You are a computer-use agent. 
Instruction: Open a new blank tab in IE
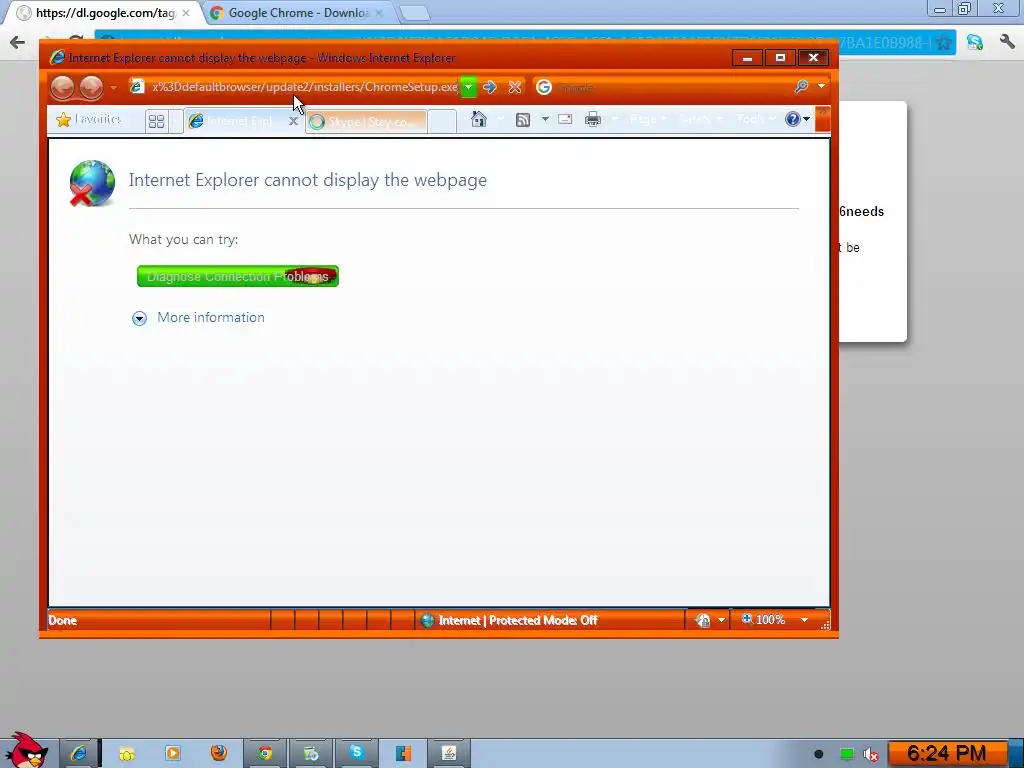click(442, 121)
